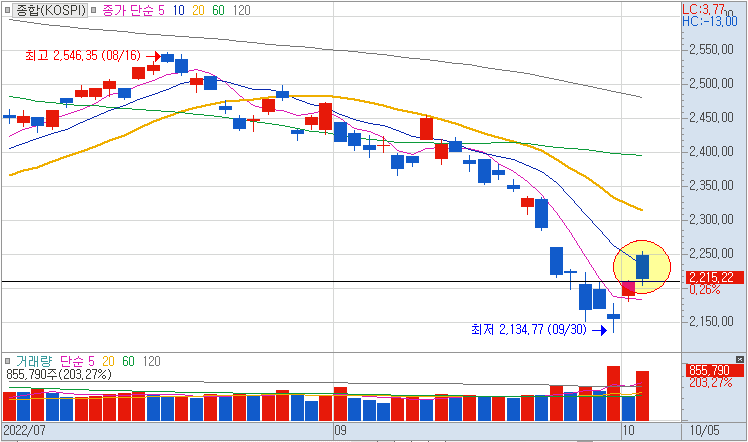Click the volume panel's 단순 label
The width and height of the screenshot is (748, 442).
tap(72, 361)
